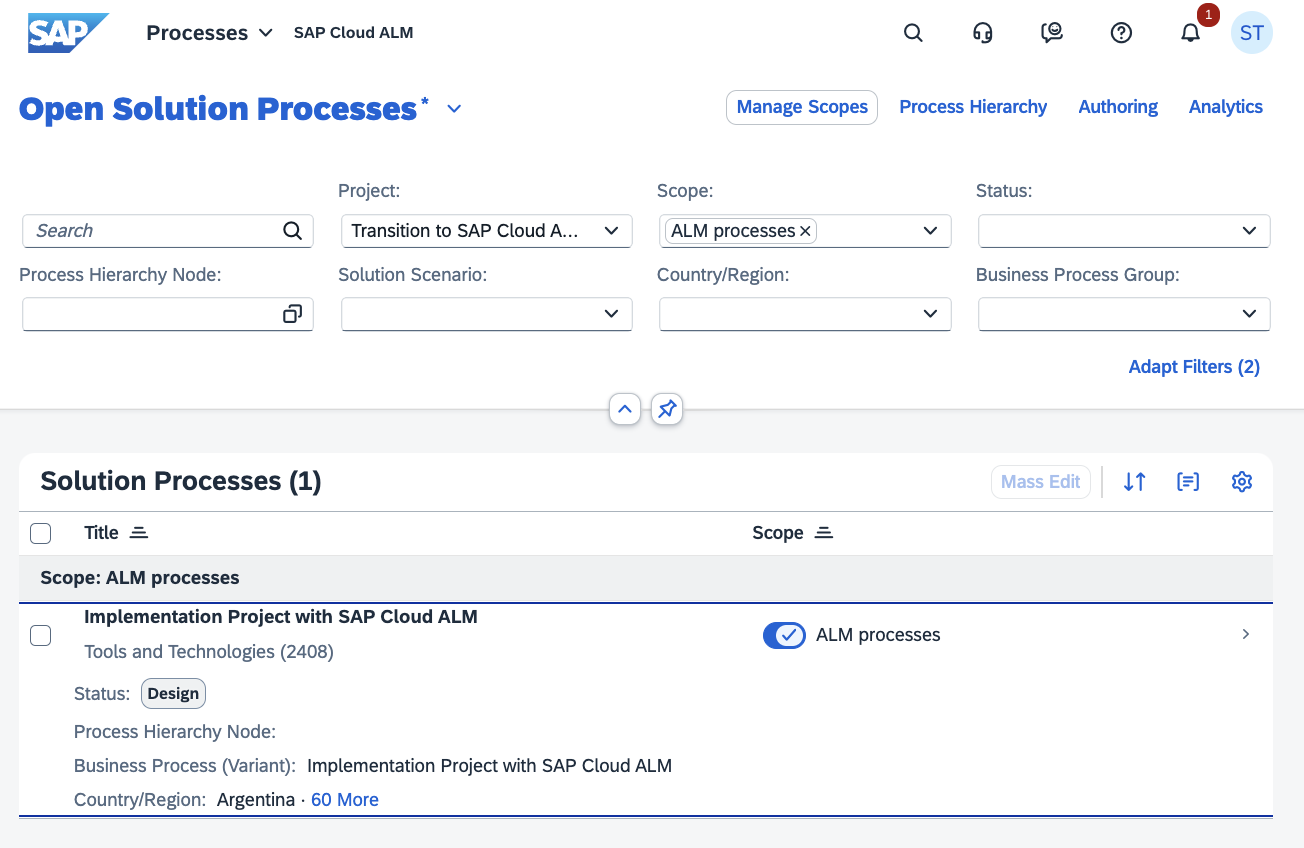Click in the Search input field
This screenshot has height=848, width=1304.
pyautogui.click(x=155, y=231)
